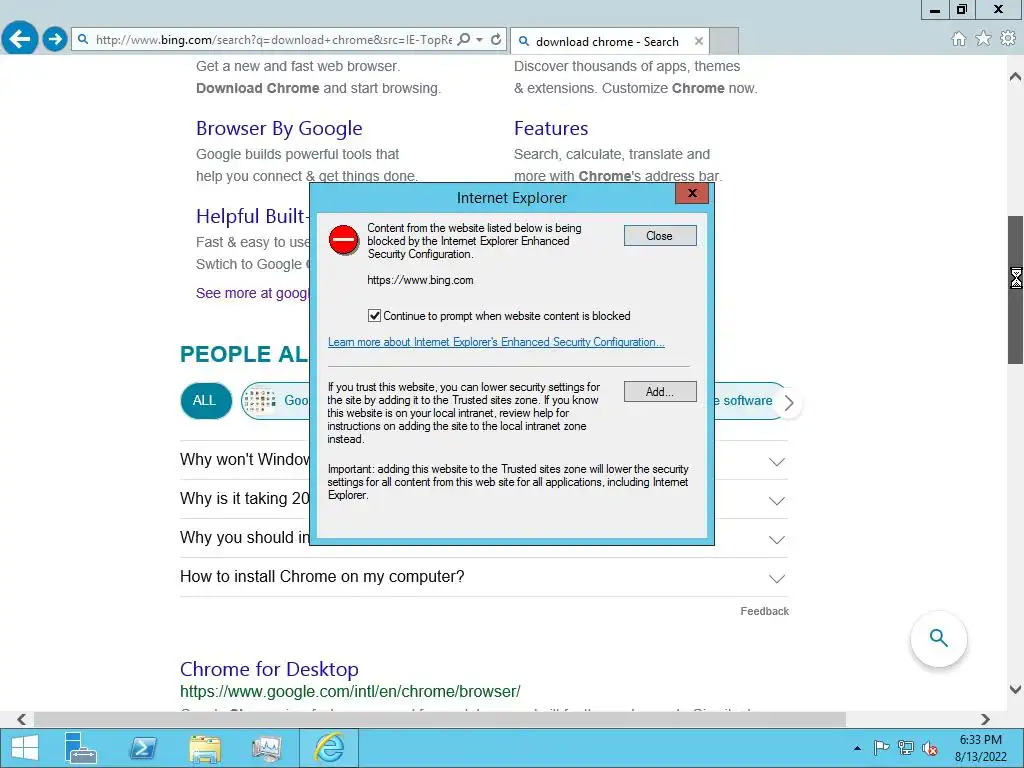Click the google.com/intl/en/chrome/browser URL

350,692
